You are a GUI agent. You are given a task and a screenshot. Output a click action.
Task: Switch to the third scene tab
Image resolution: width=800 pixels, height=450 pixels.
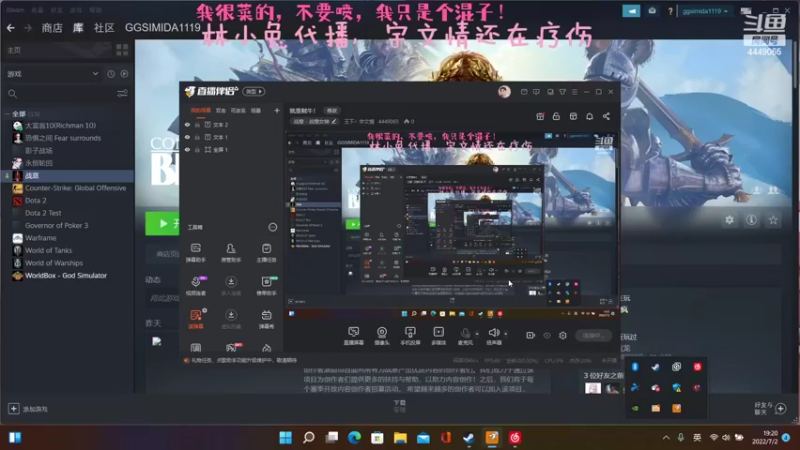pos(238,110)
